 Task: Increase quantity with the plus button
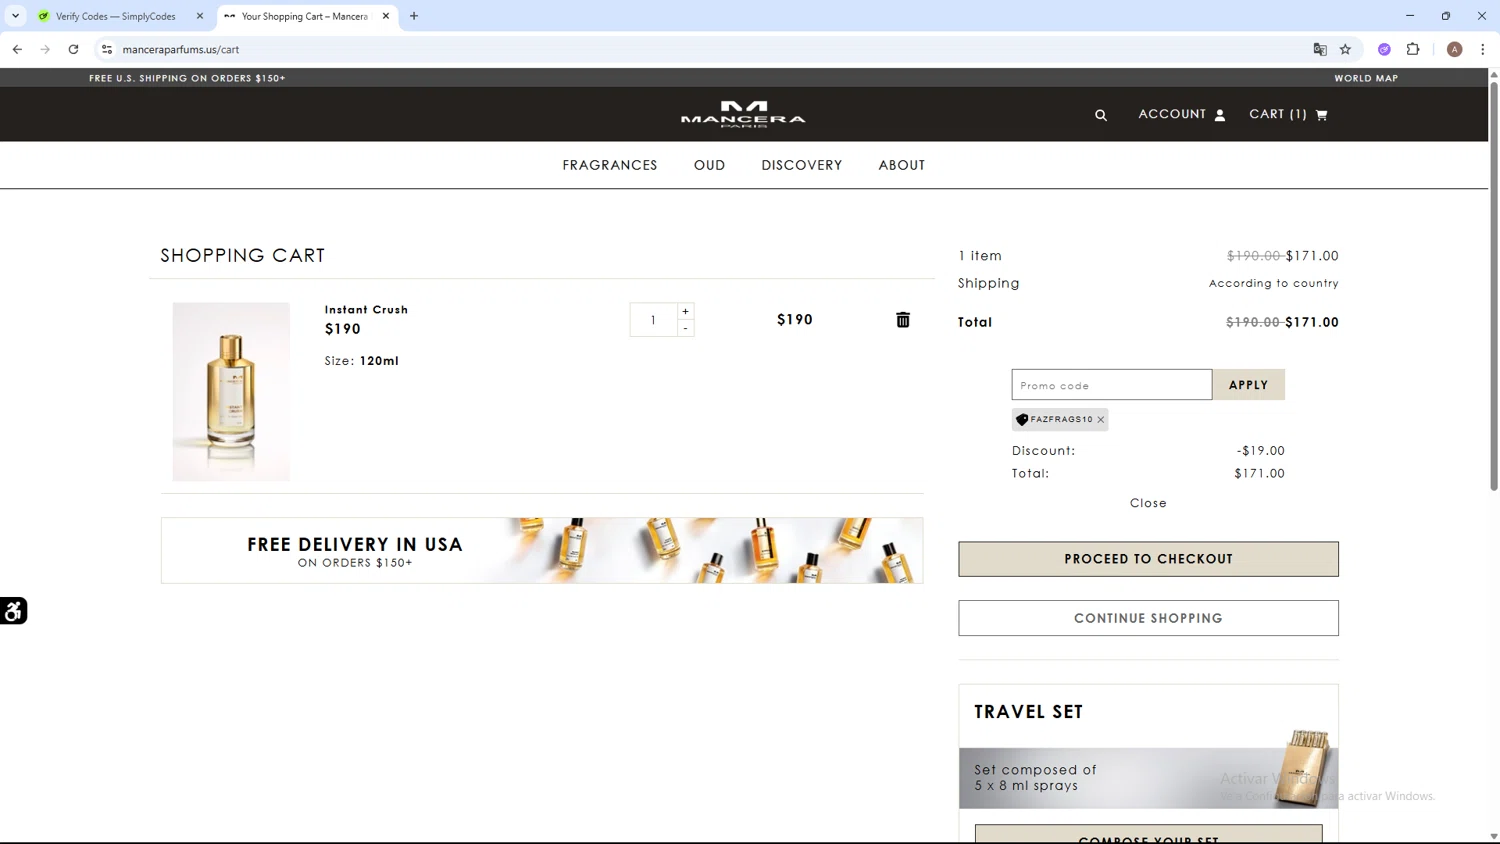coord(685,312)
